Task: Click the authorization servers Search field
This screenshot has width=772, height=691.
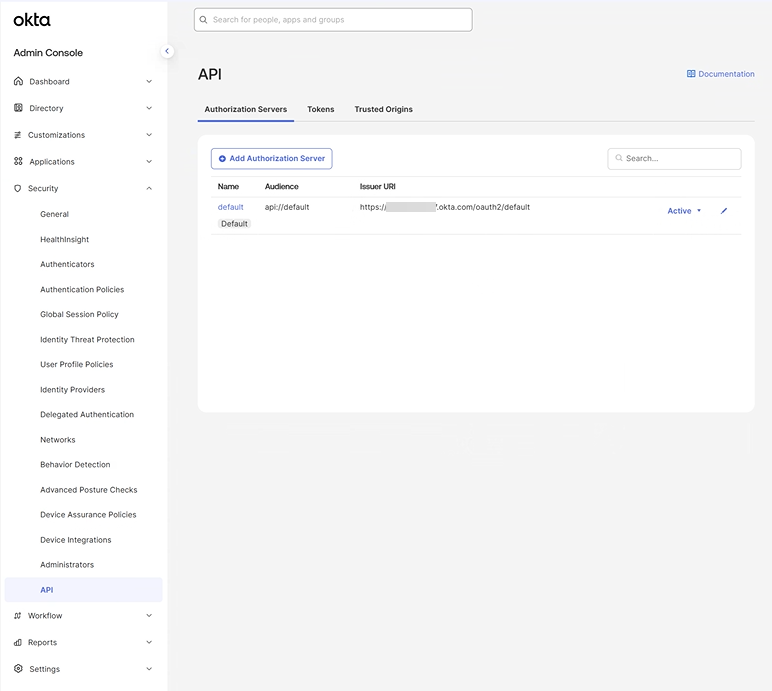Action: pyautogui.click(x=675, y=159)
